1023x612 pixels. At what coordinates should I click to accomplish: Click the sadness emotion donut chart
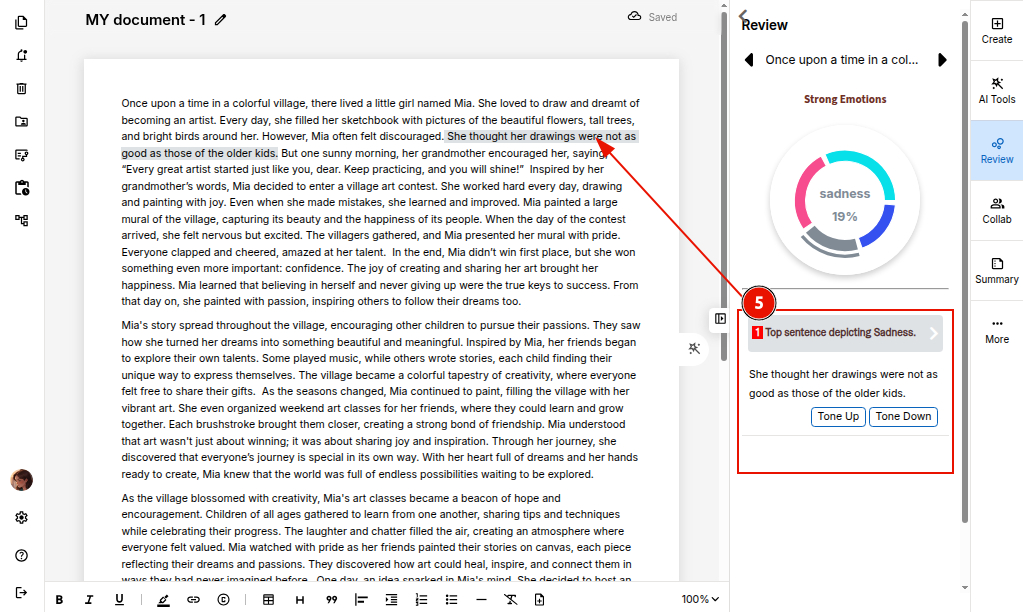click(x=845, y=202)
